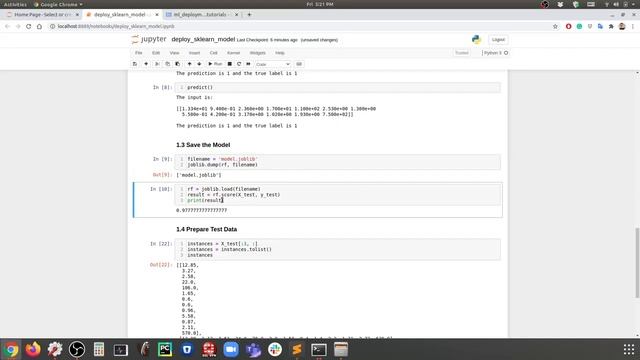Go back in browser history
Viewport: 640px width, 360px height.
(x=7, y=27)
